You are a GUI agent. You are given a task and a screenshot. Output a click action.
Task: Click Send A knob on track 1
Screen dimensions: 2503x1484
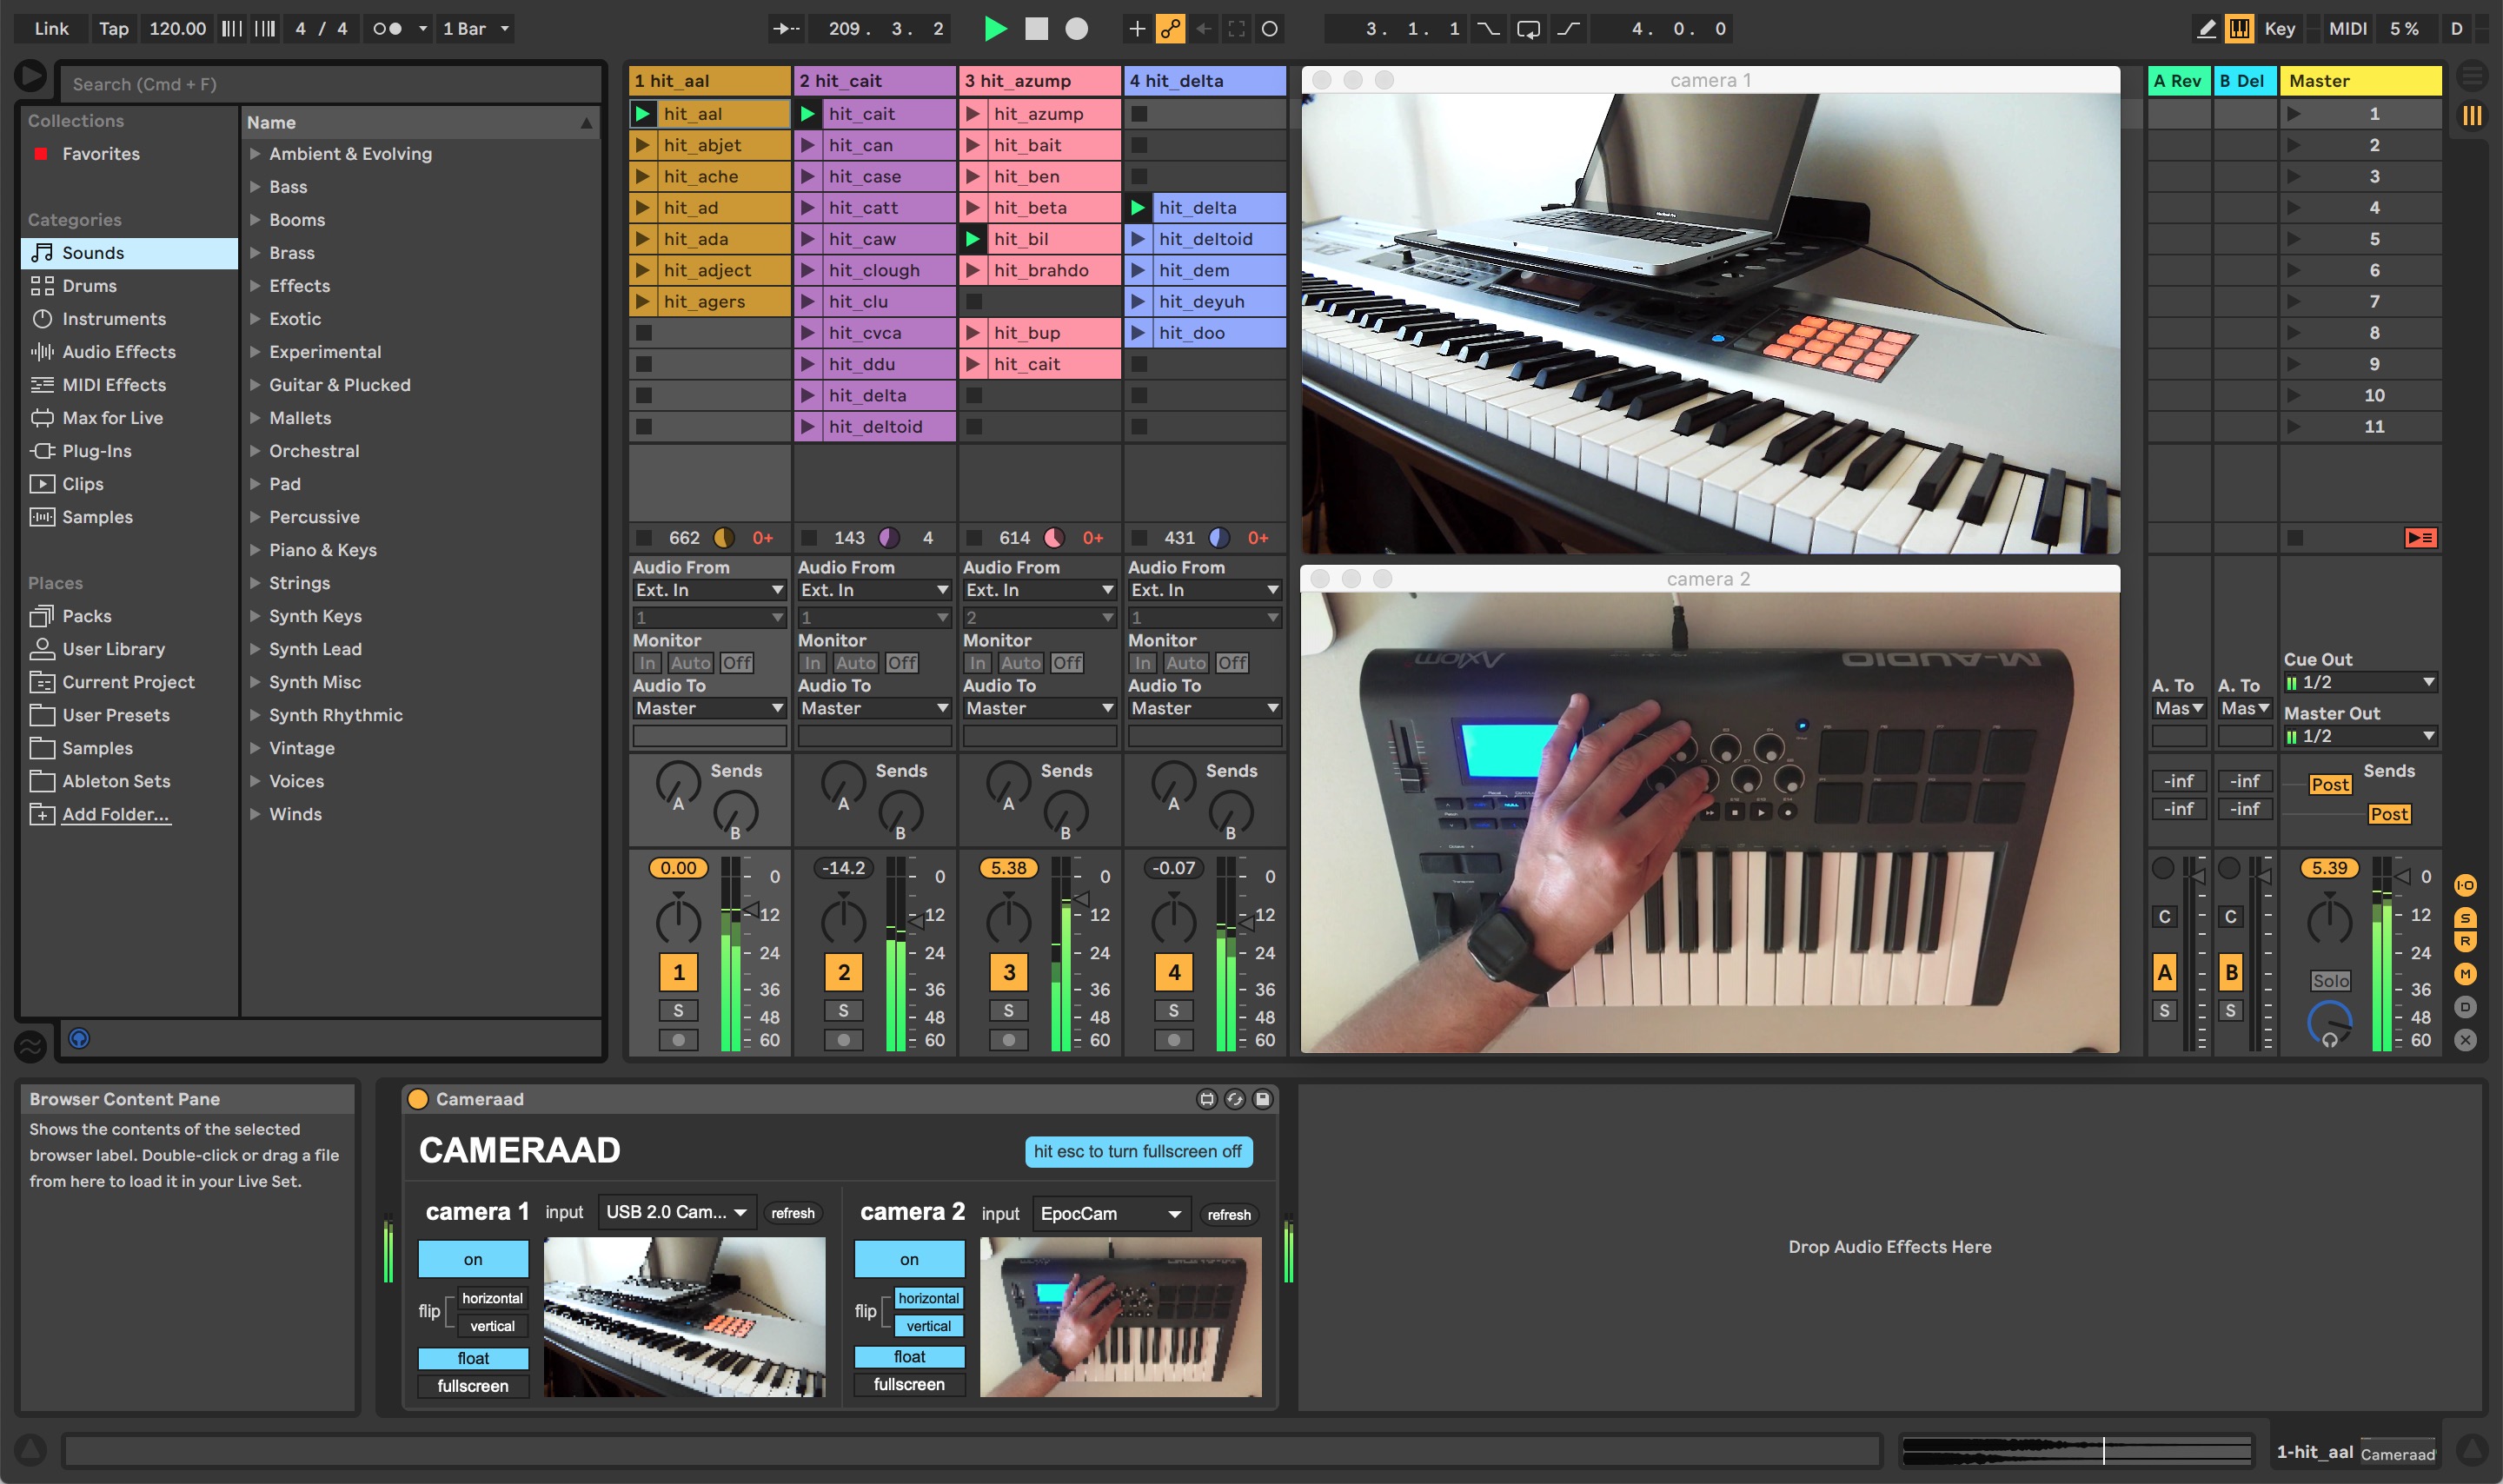tap(677, 781)
